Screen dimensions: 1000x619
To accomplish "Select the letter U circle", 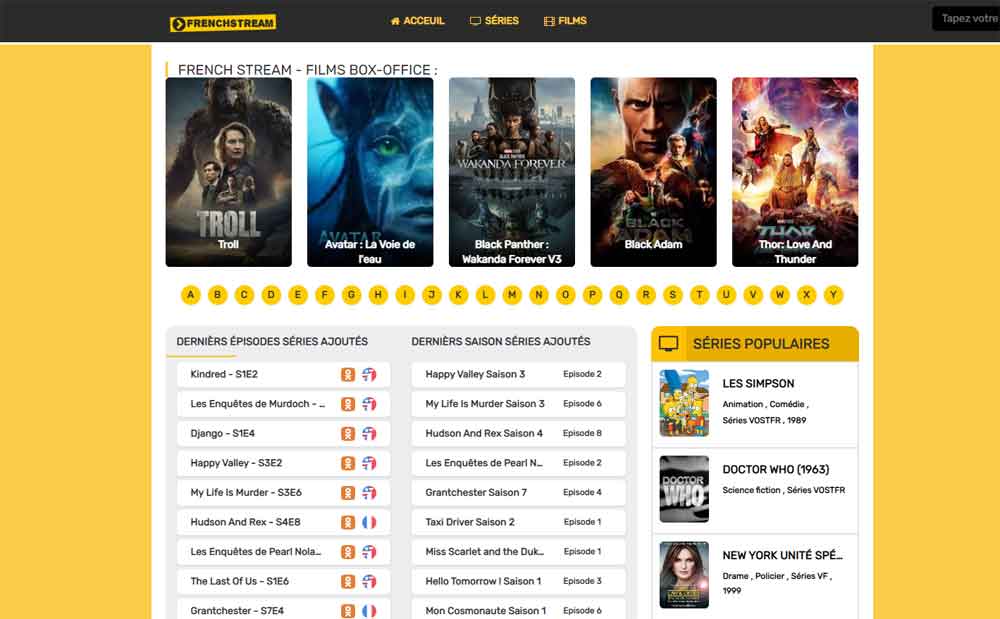I will [726, 295].
